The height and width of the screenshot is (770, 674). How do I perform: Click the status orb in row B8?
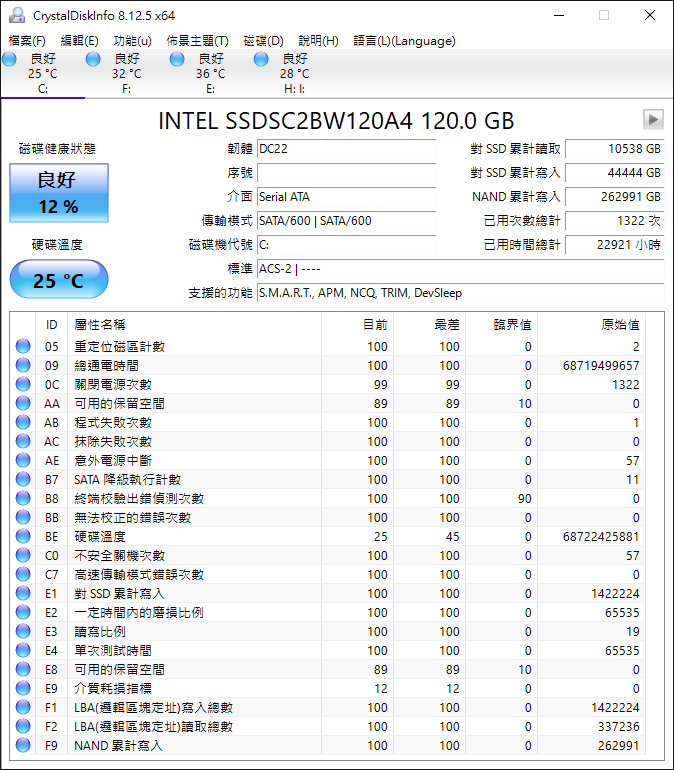23,498
